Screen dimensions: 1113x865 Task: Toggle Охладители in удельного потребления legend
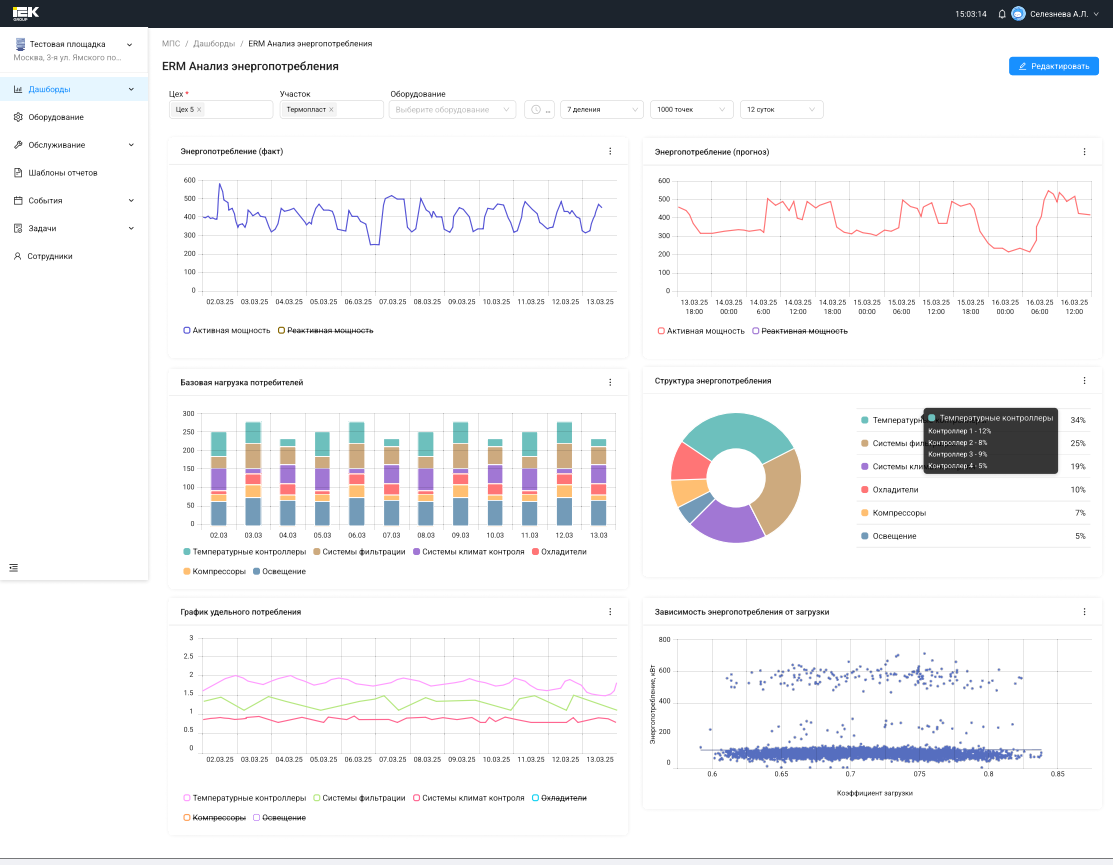pos(559,798)
